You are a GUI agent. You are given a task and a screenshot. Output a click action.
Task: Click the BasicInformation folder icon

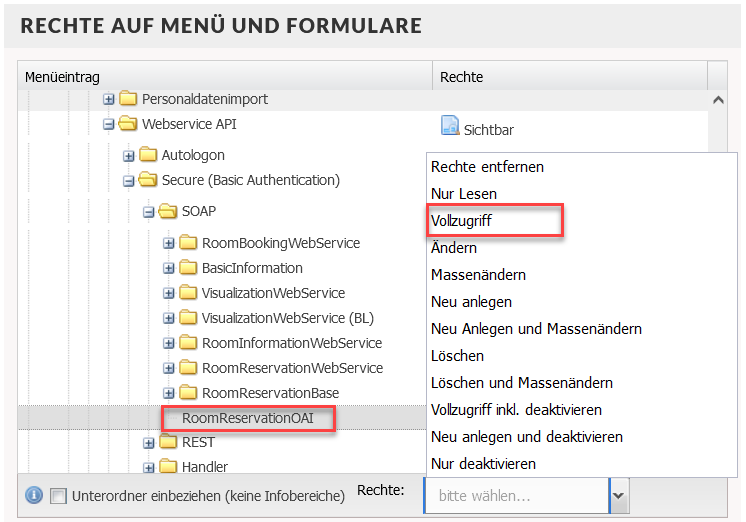pyautogui.click(x=188, y=267)
